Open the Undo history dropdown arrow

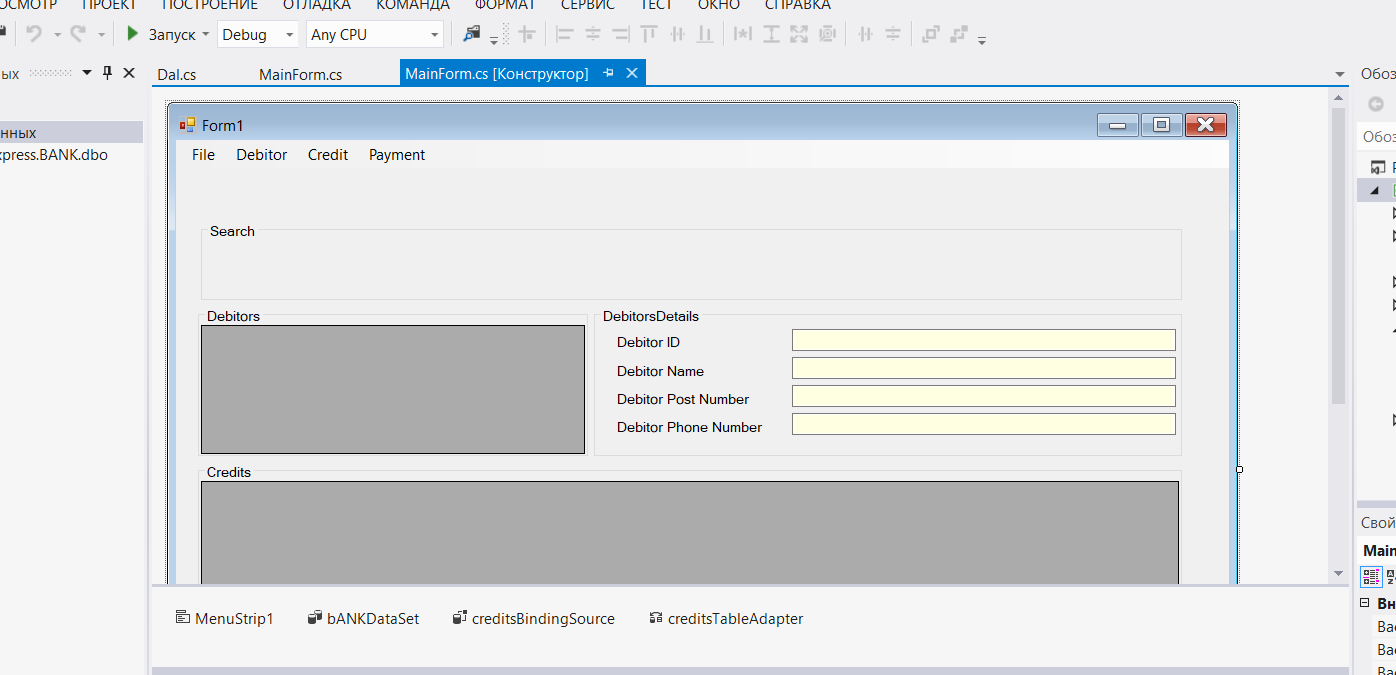[57, 34]
